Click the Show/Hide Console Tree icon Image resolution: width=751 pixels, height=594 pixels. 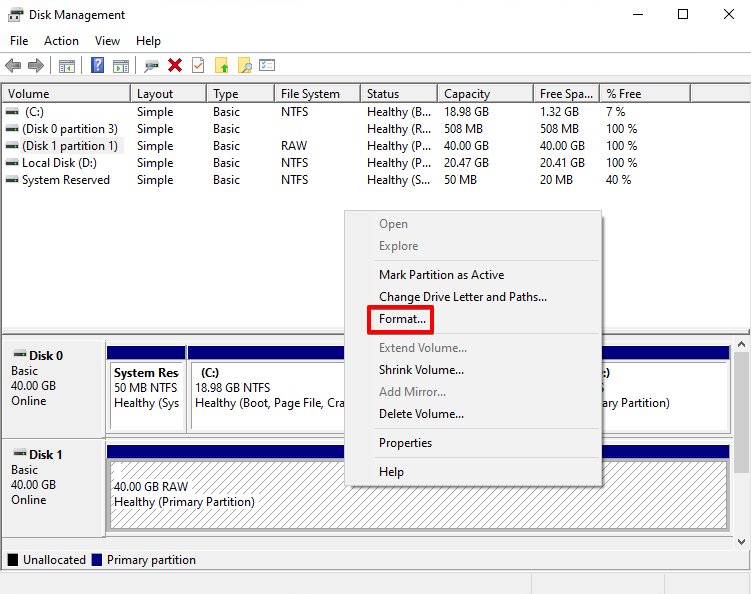pos(67,65)
